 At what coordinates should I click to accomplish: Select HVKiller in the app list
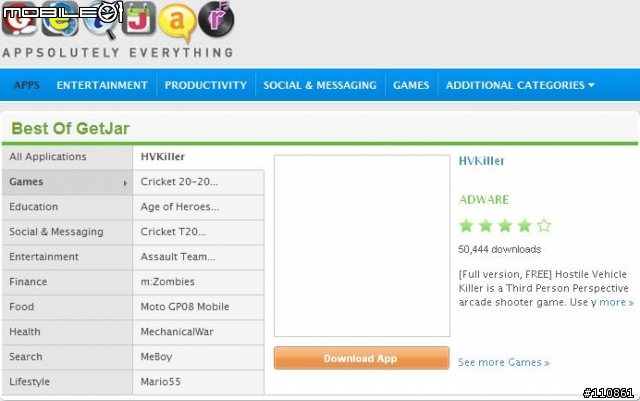[x=198, y=157]
